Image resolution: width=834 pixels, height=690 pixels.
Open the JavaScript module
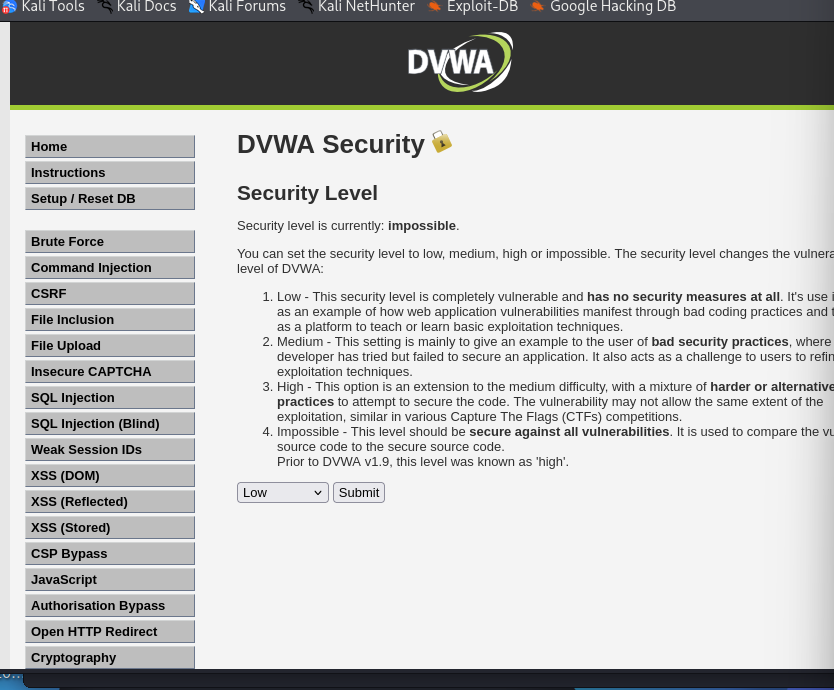(110, 580)
